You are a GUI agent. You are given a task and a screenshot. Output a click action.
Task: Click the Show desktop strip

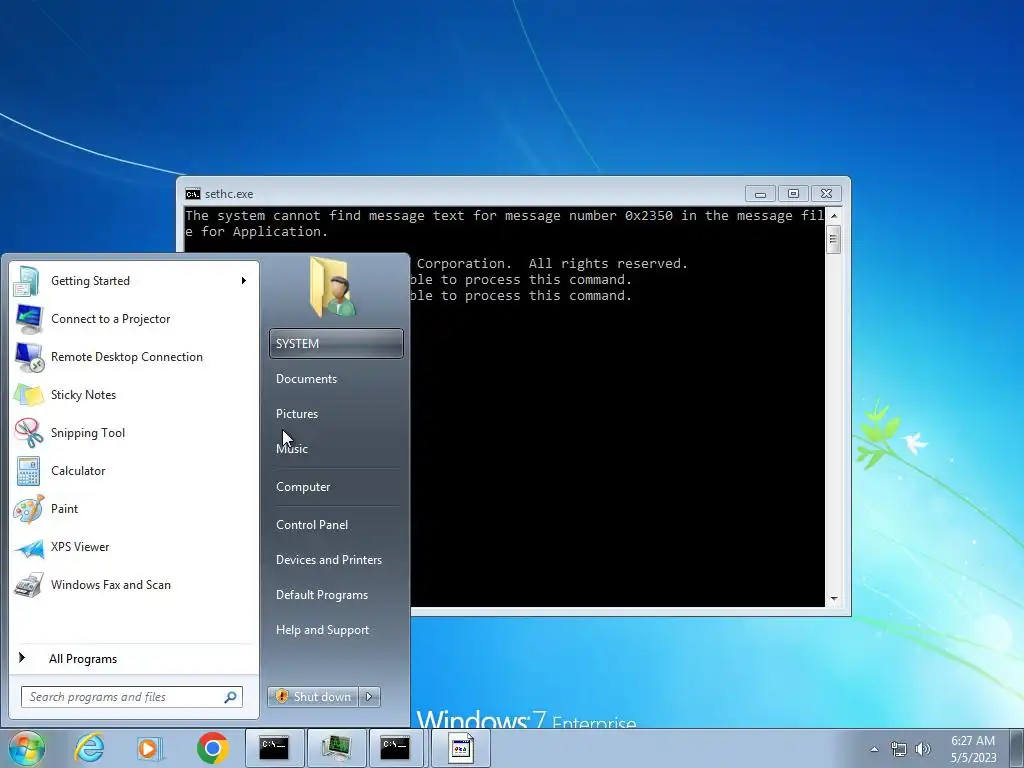pyautogui.click(x=1017, y=748)
